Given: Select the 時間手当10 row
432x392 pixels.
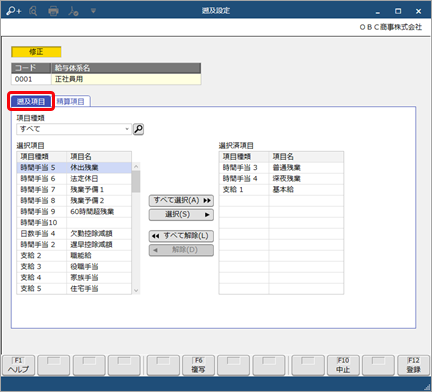Looking at the screenshot, I should pyautogui.click(x=74, y=223).
